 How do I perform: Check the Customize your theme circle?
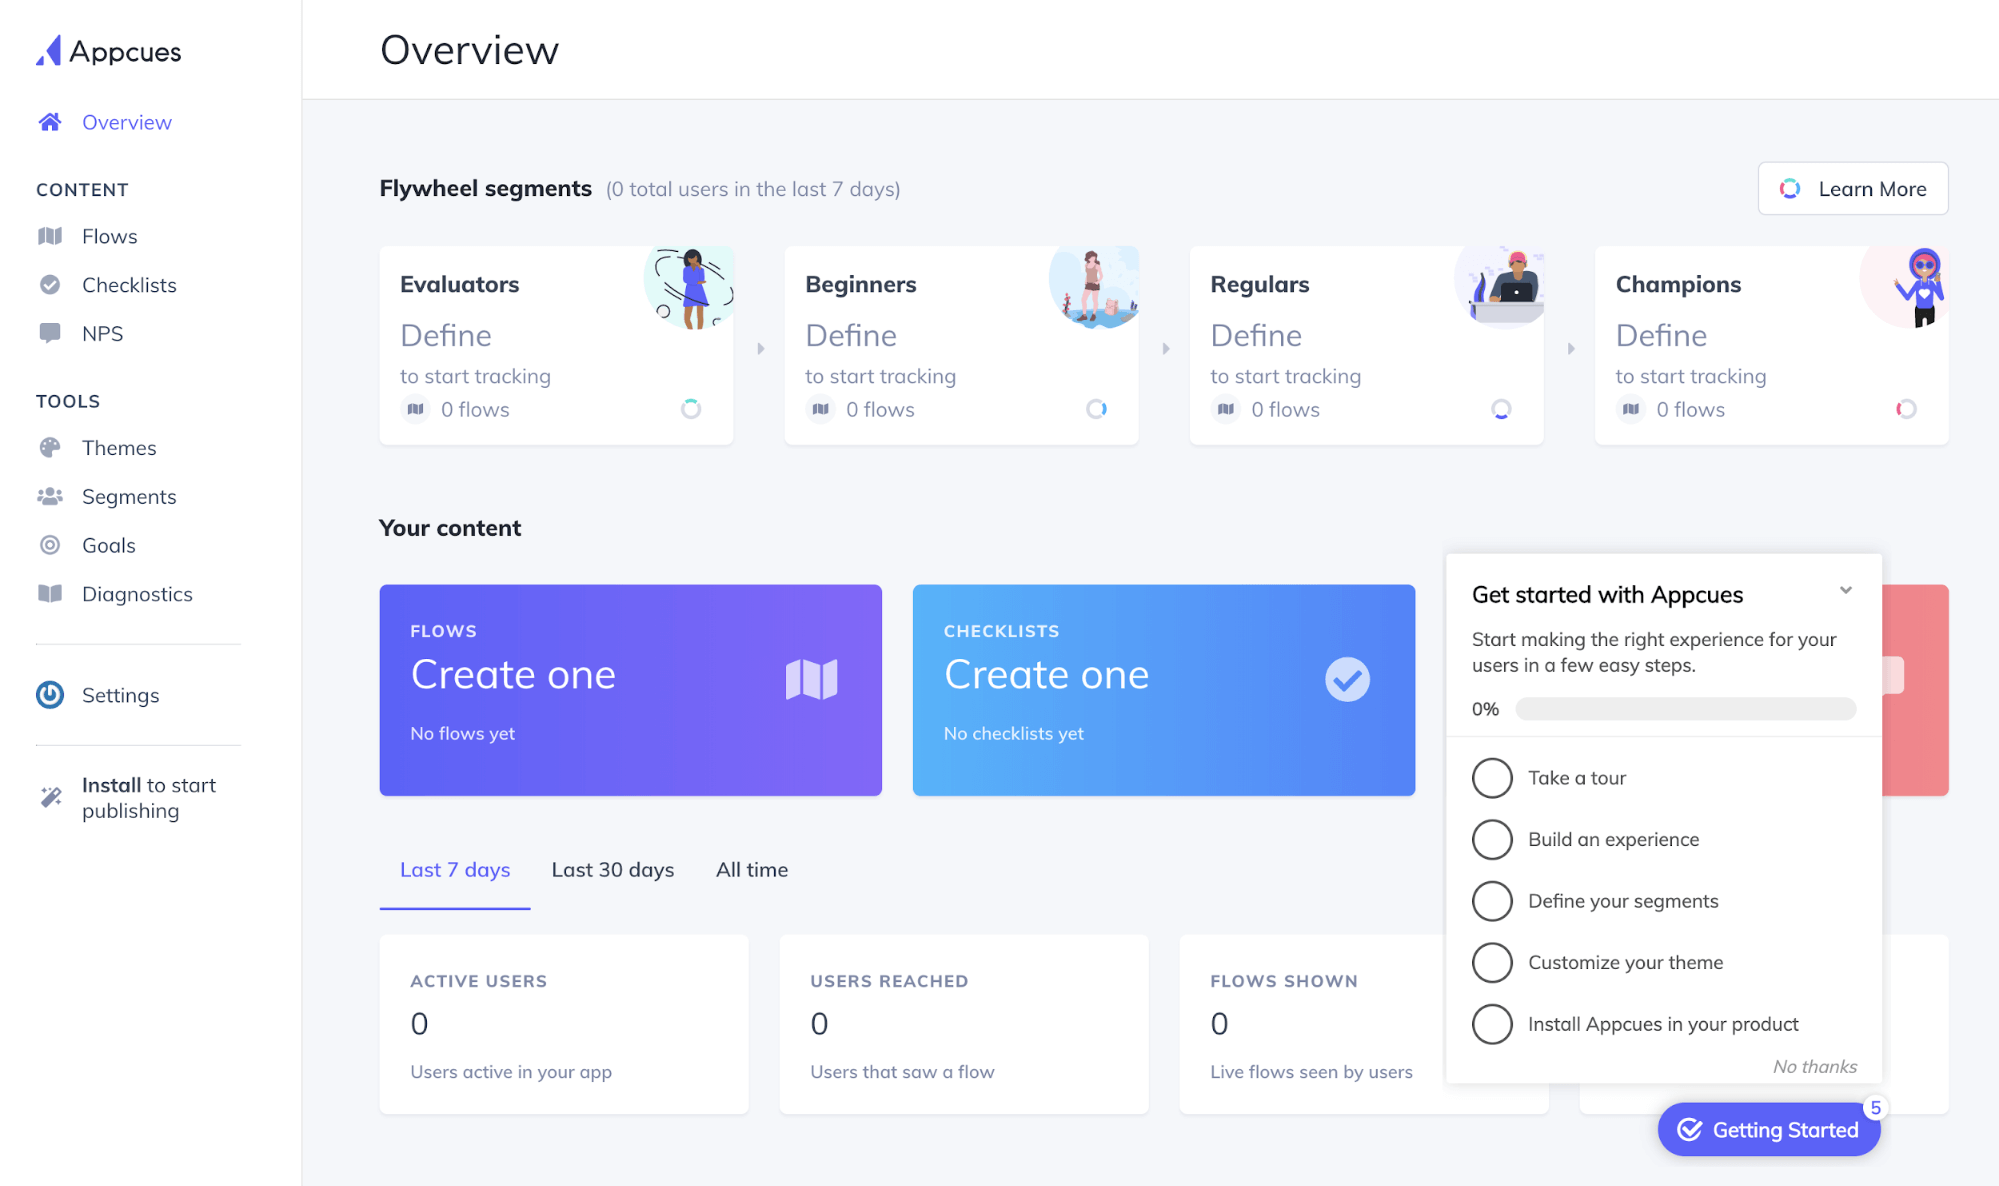(x=1492, y=963)
